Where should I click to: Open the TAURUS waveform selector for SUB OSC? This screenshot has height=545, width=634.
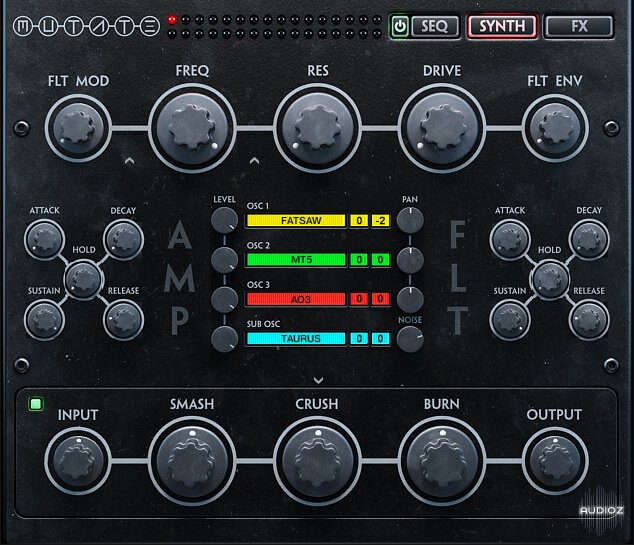[x=296, y=338]
